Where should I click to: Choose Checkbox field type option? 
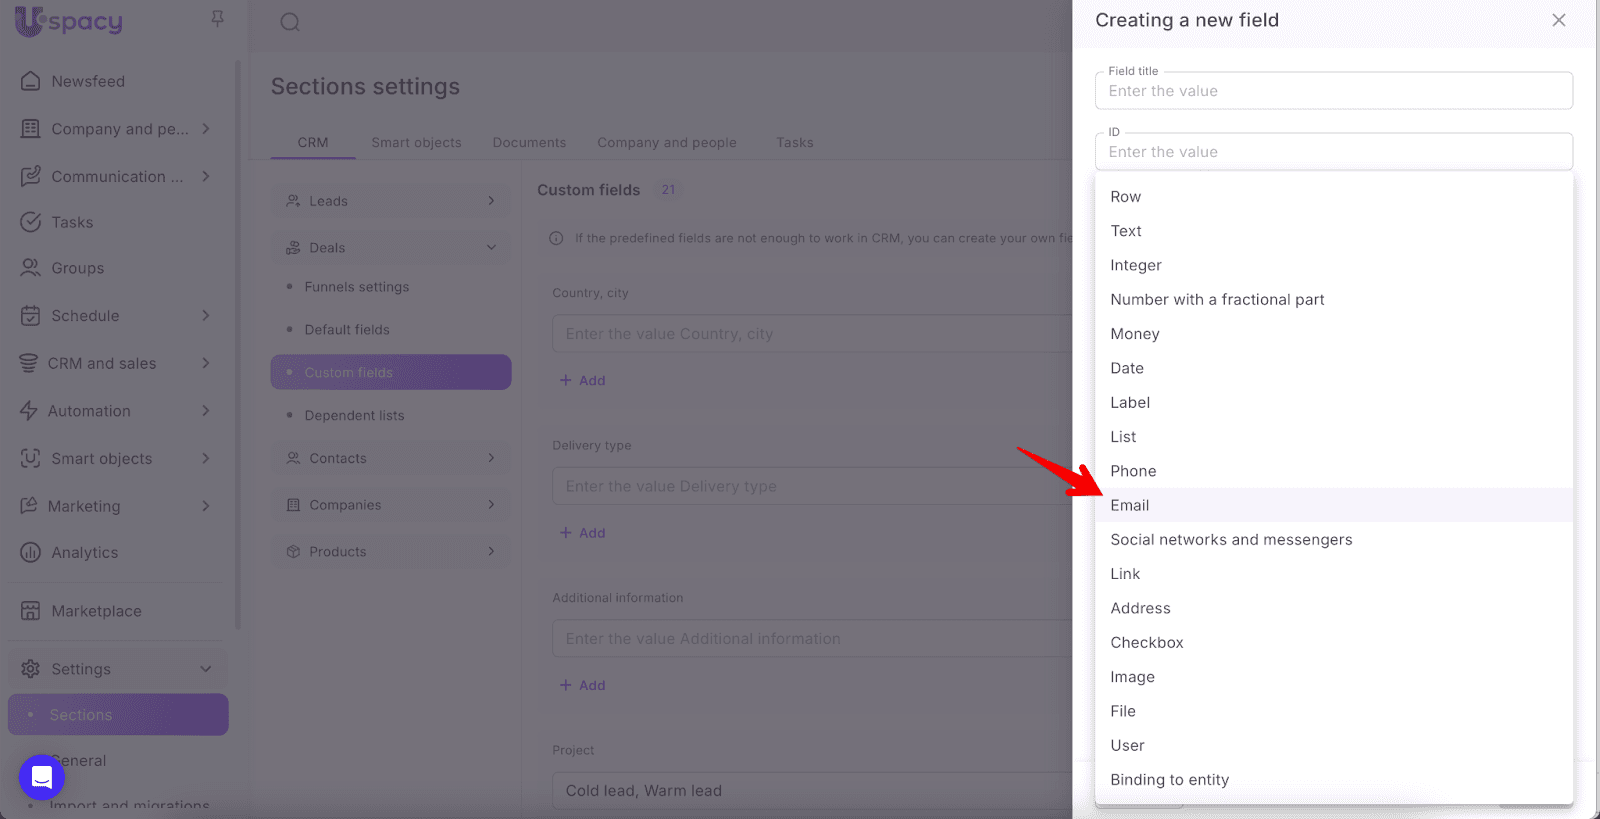point(1146,642)
